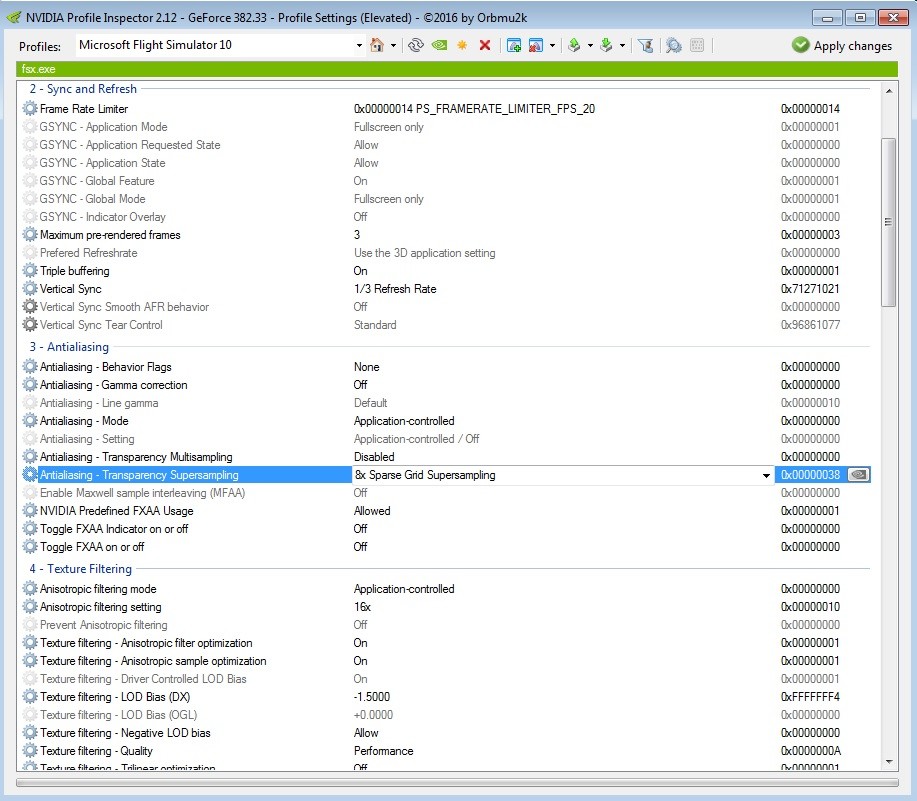917x801 pixels.
Task: Expand the dropdown arrow next to Home icon
Action: (x=393, y=46)
